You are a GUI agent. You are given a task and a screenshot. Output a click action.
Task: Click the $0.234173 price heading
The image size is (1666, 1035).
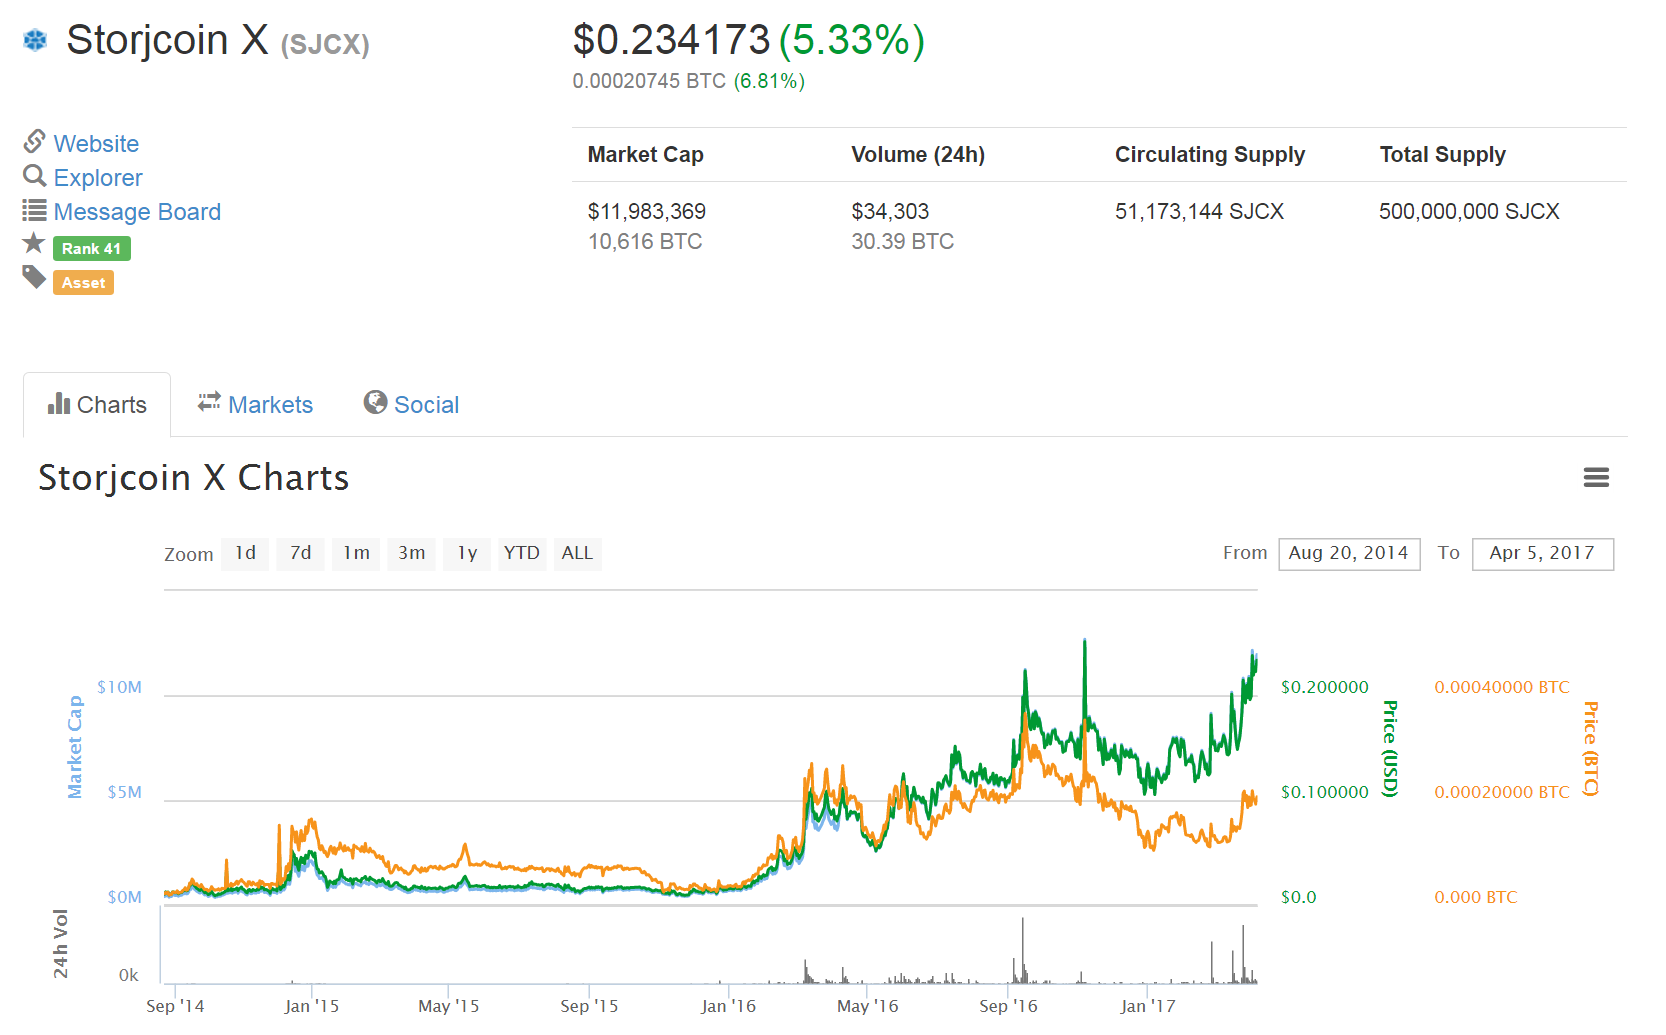click(671, 40)
